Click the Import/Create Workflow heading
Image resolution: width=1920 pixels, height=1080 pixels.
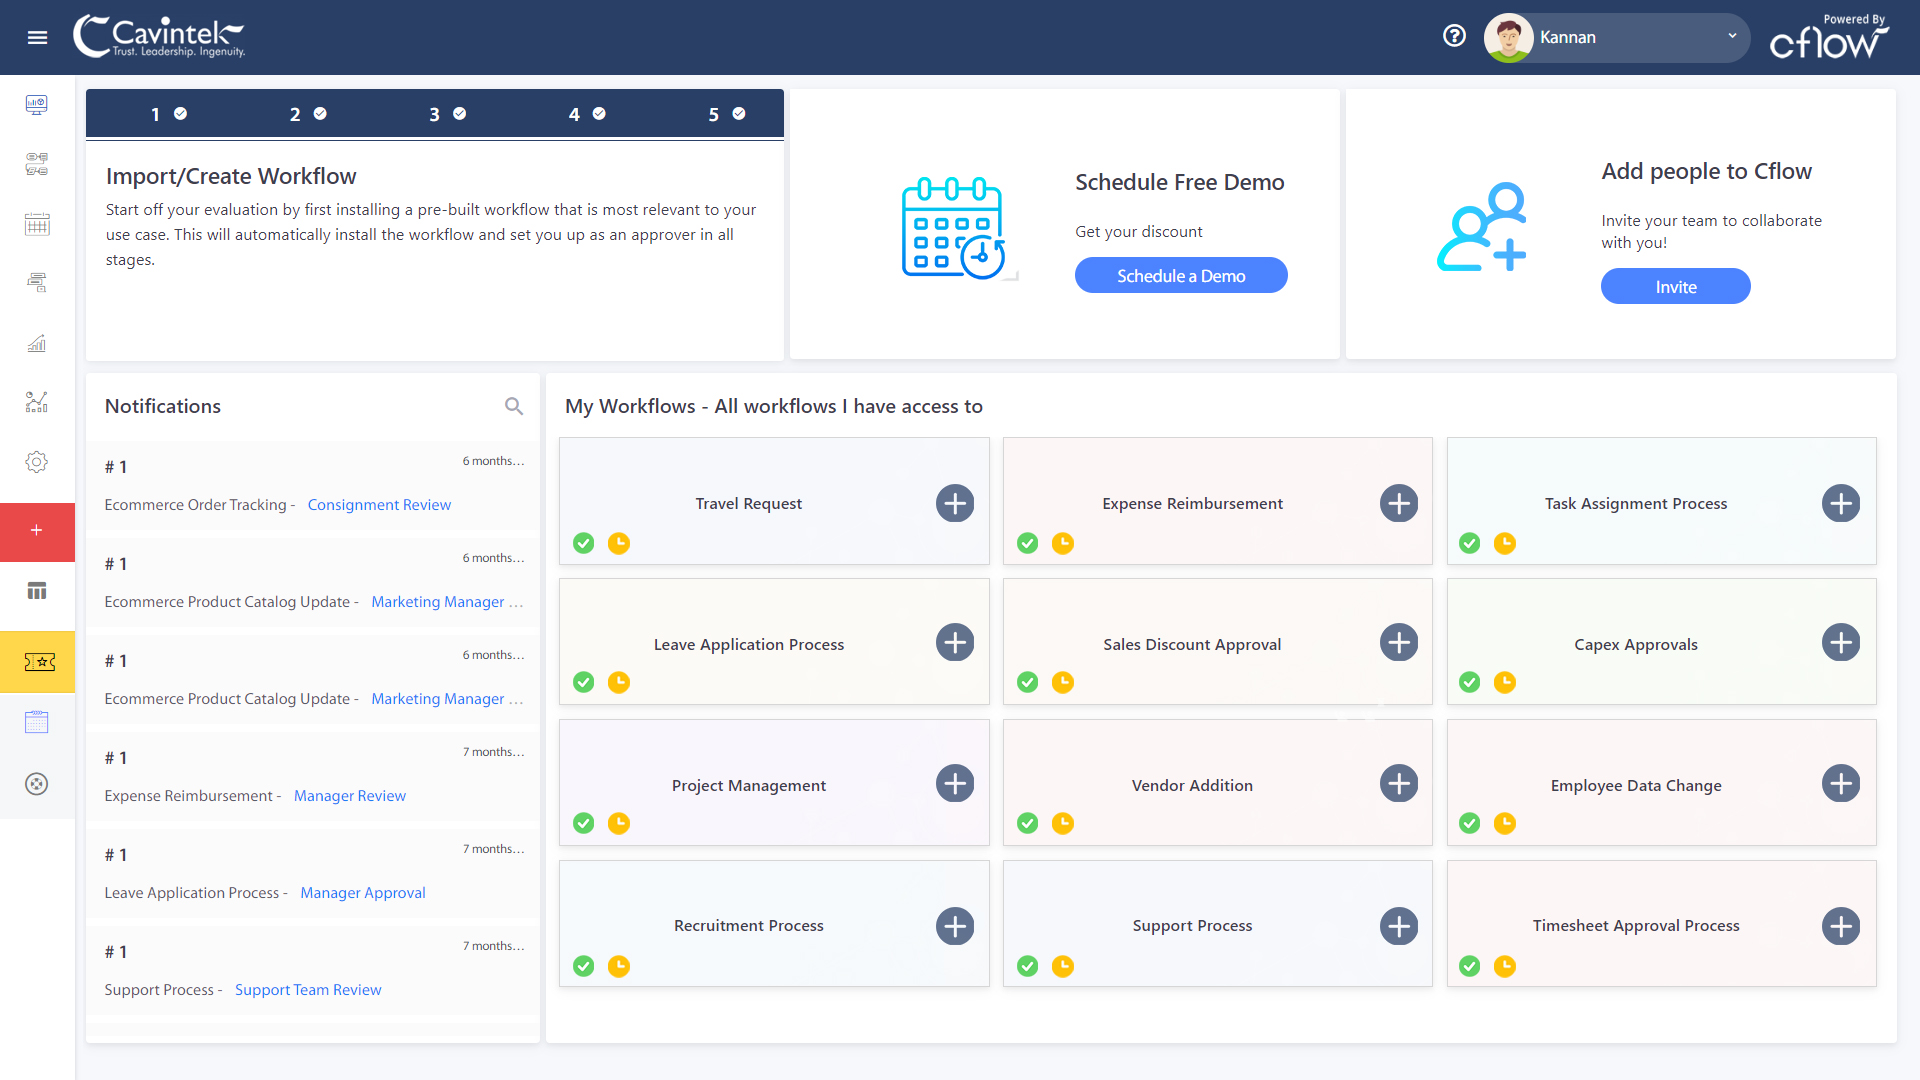(231, 176)
